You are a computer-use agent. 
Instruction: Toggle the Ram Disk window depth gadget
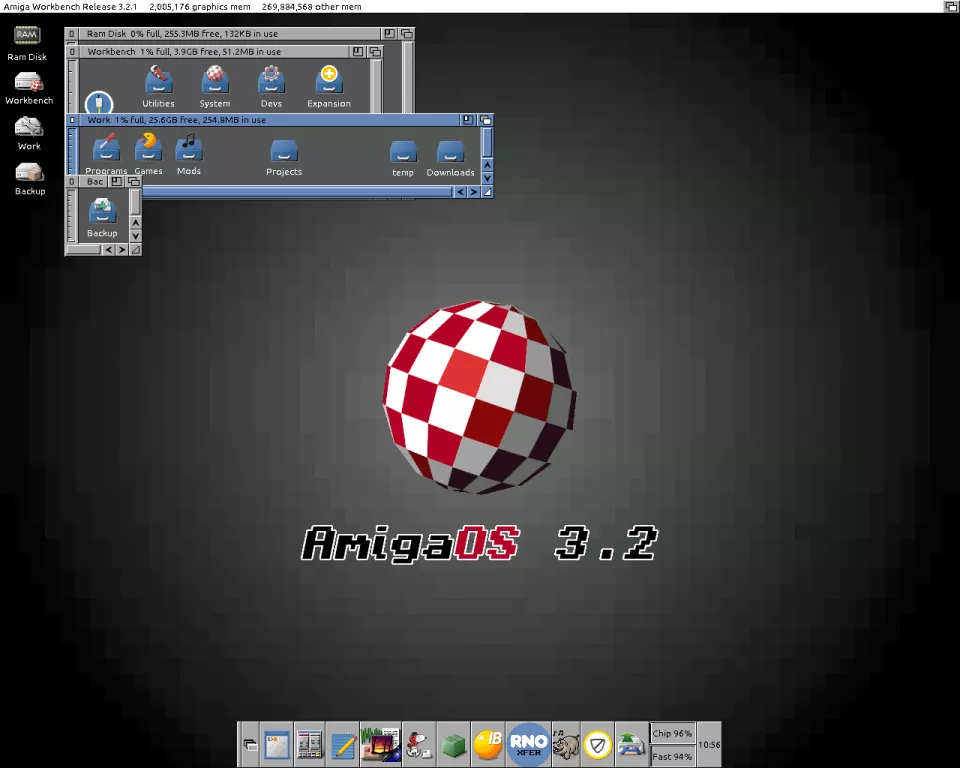coord(407,34)
